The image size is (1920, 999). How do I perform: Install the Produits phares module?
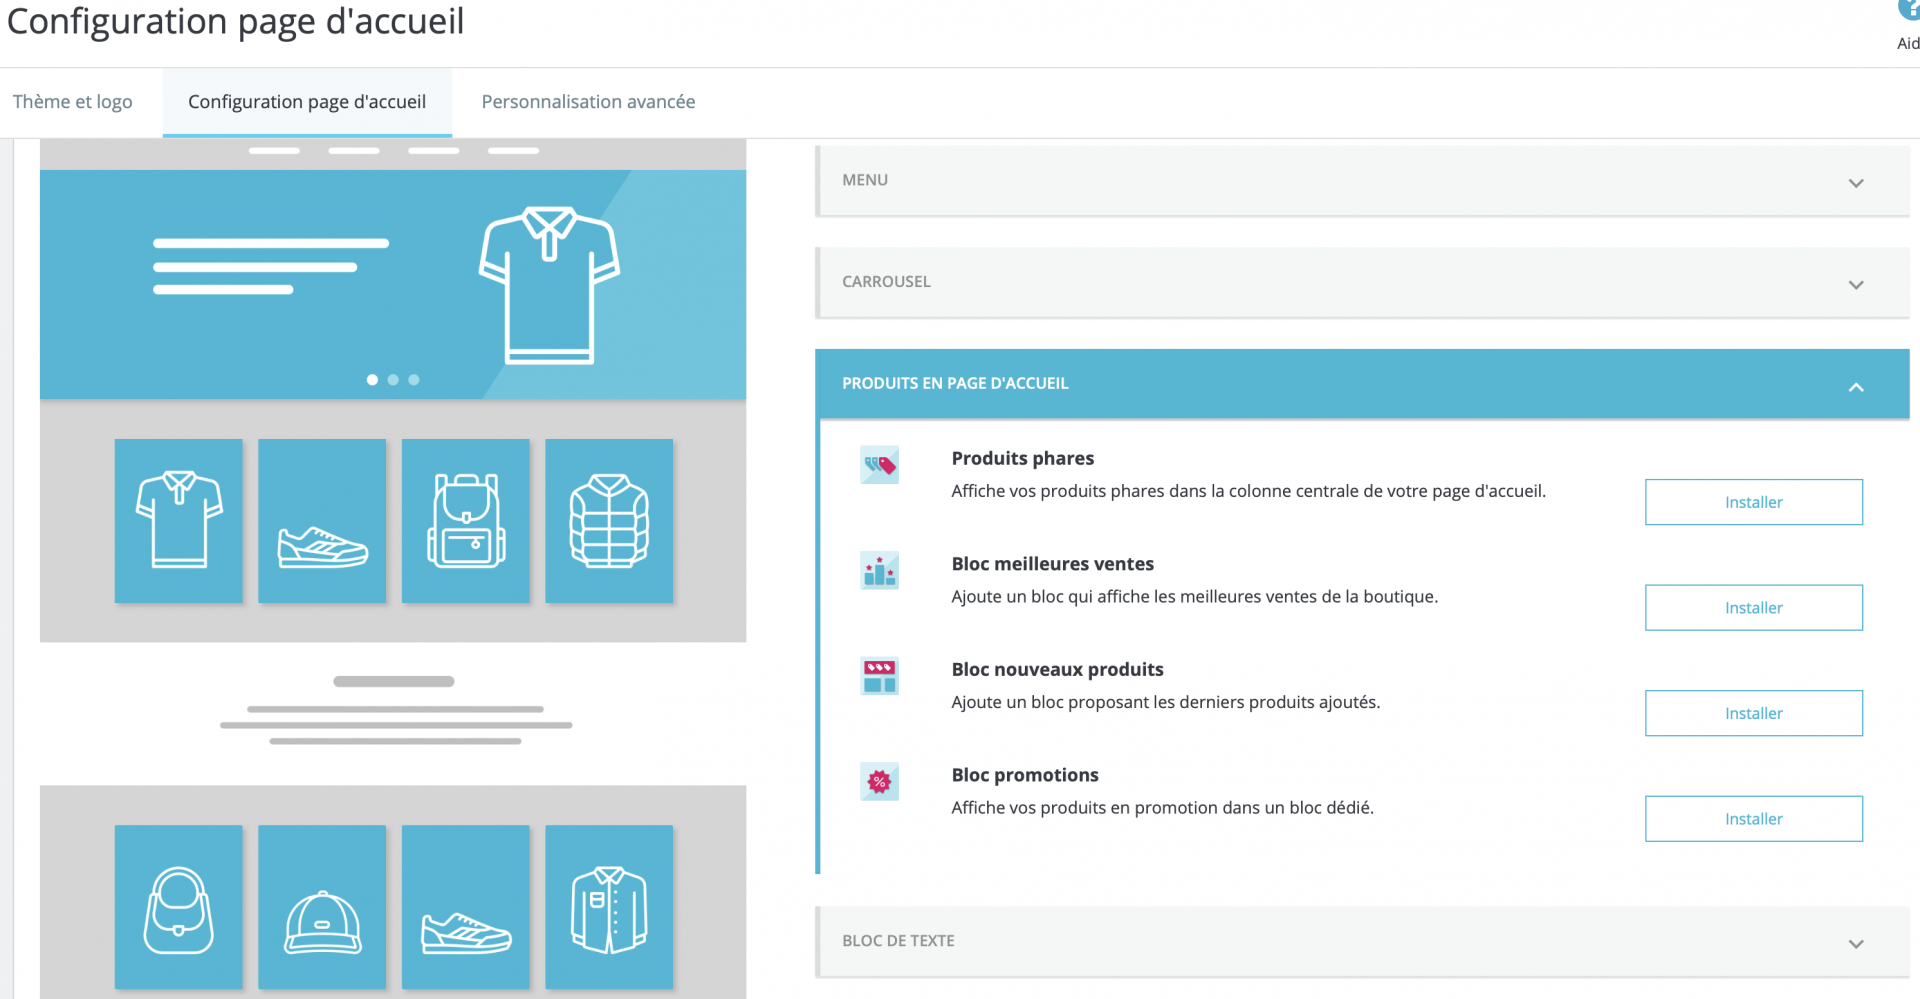click(1754, 502)
